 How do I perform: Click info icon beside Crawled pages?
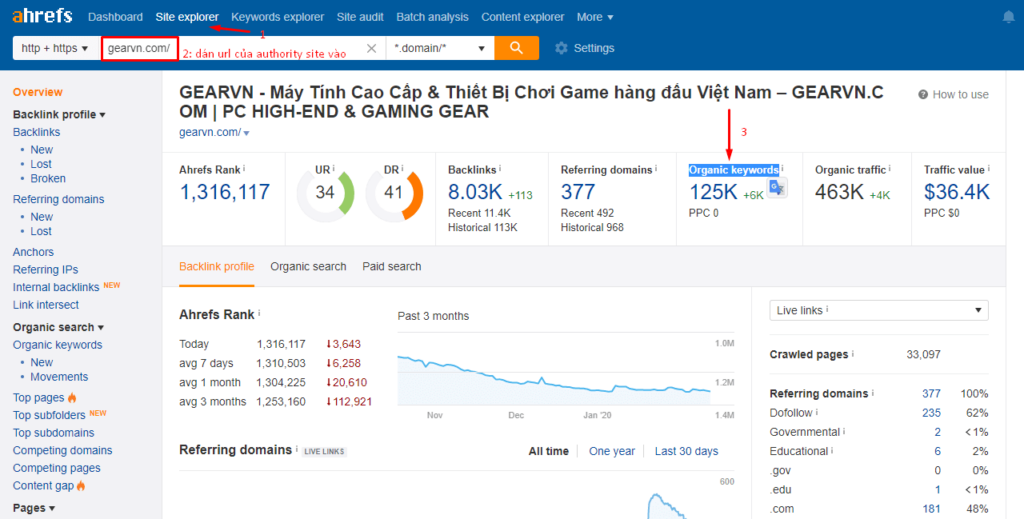tap(853, 354)
